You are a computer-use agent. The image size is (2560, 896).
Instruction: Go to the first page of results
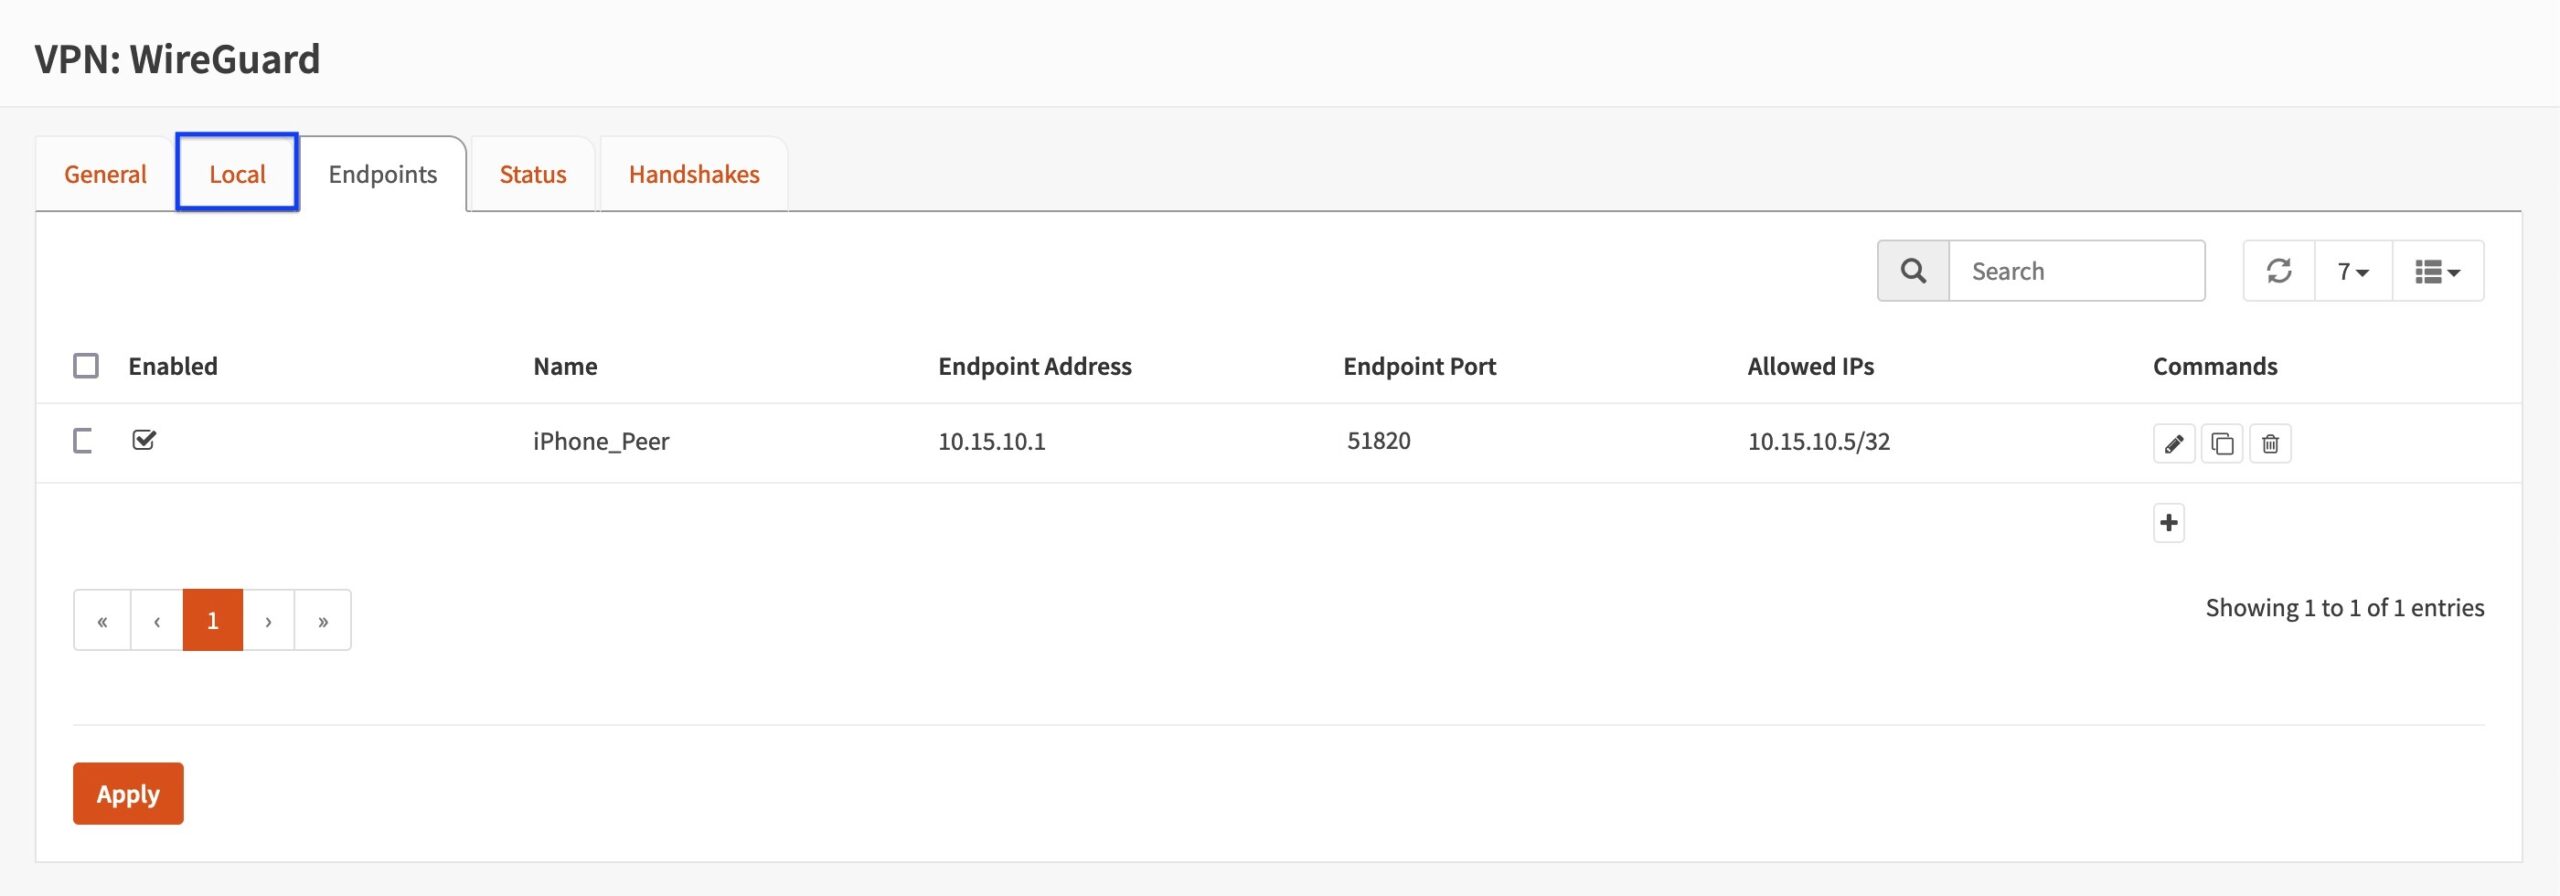pos(102,621)
